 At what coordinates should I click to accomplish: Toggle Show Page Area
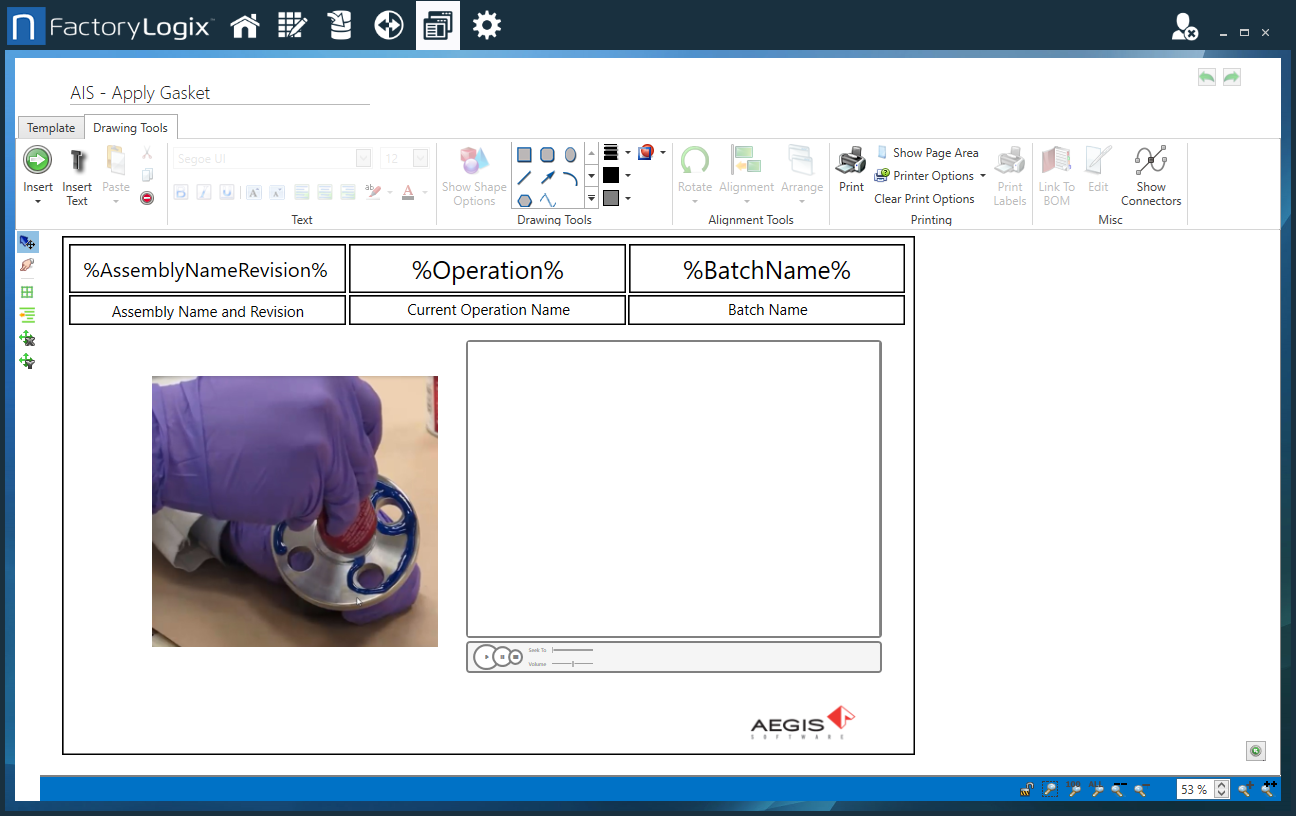coord(928,152)
